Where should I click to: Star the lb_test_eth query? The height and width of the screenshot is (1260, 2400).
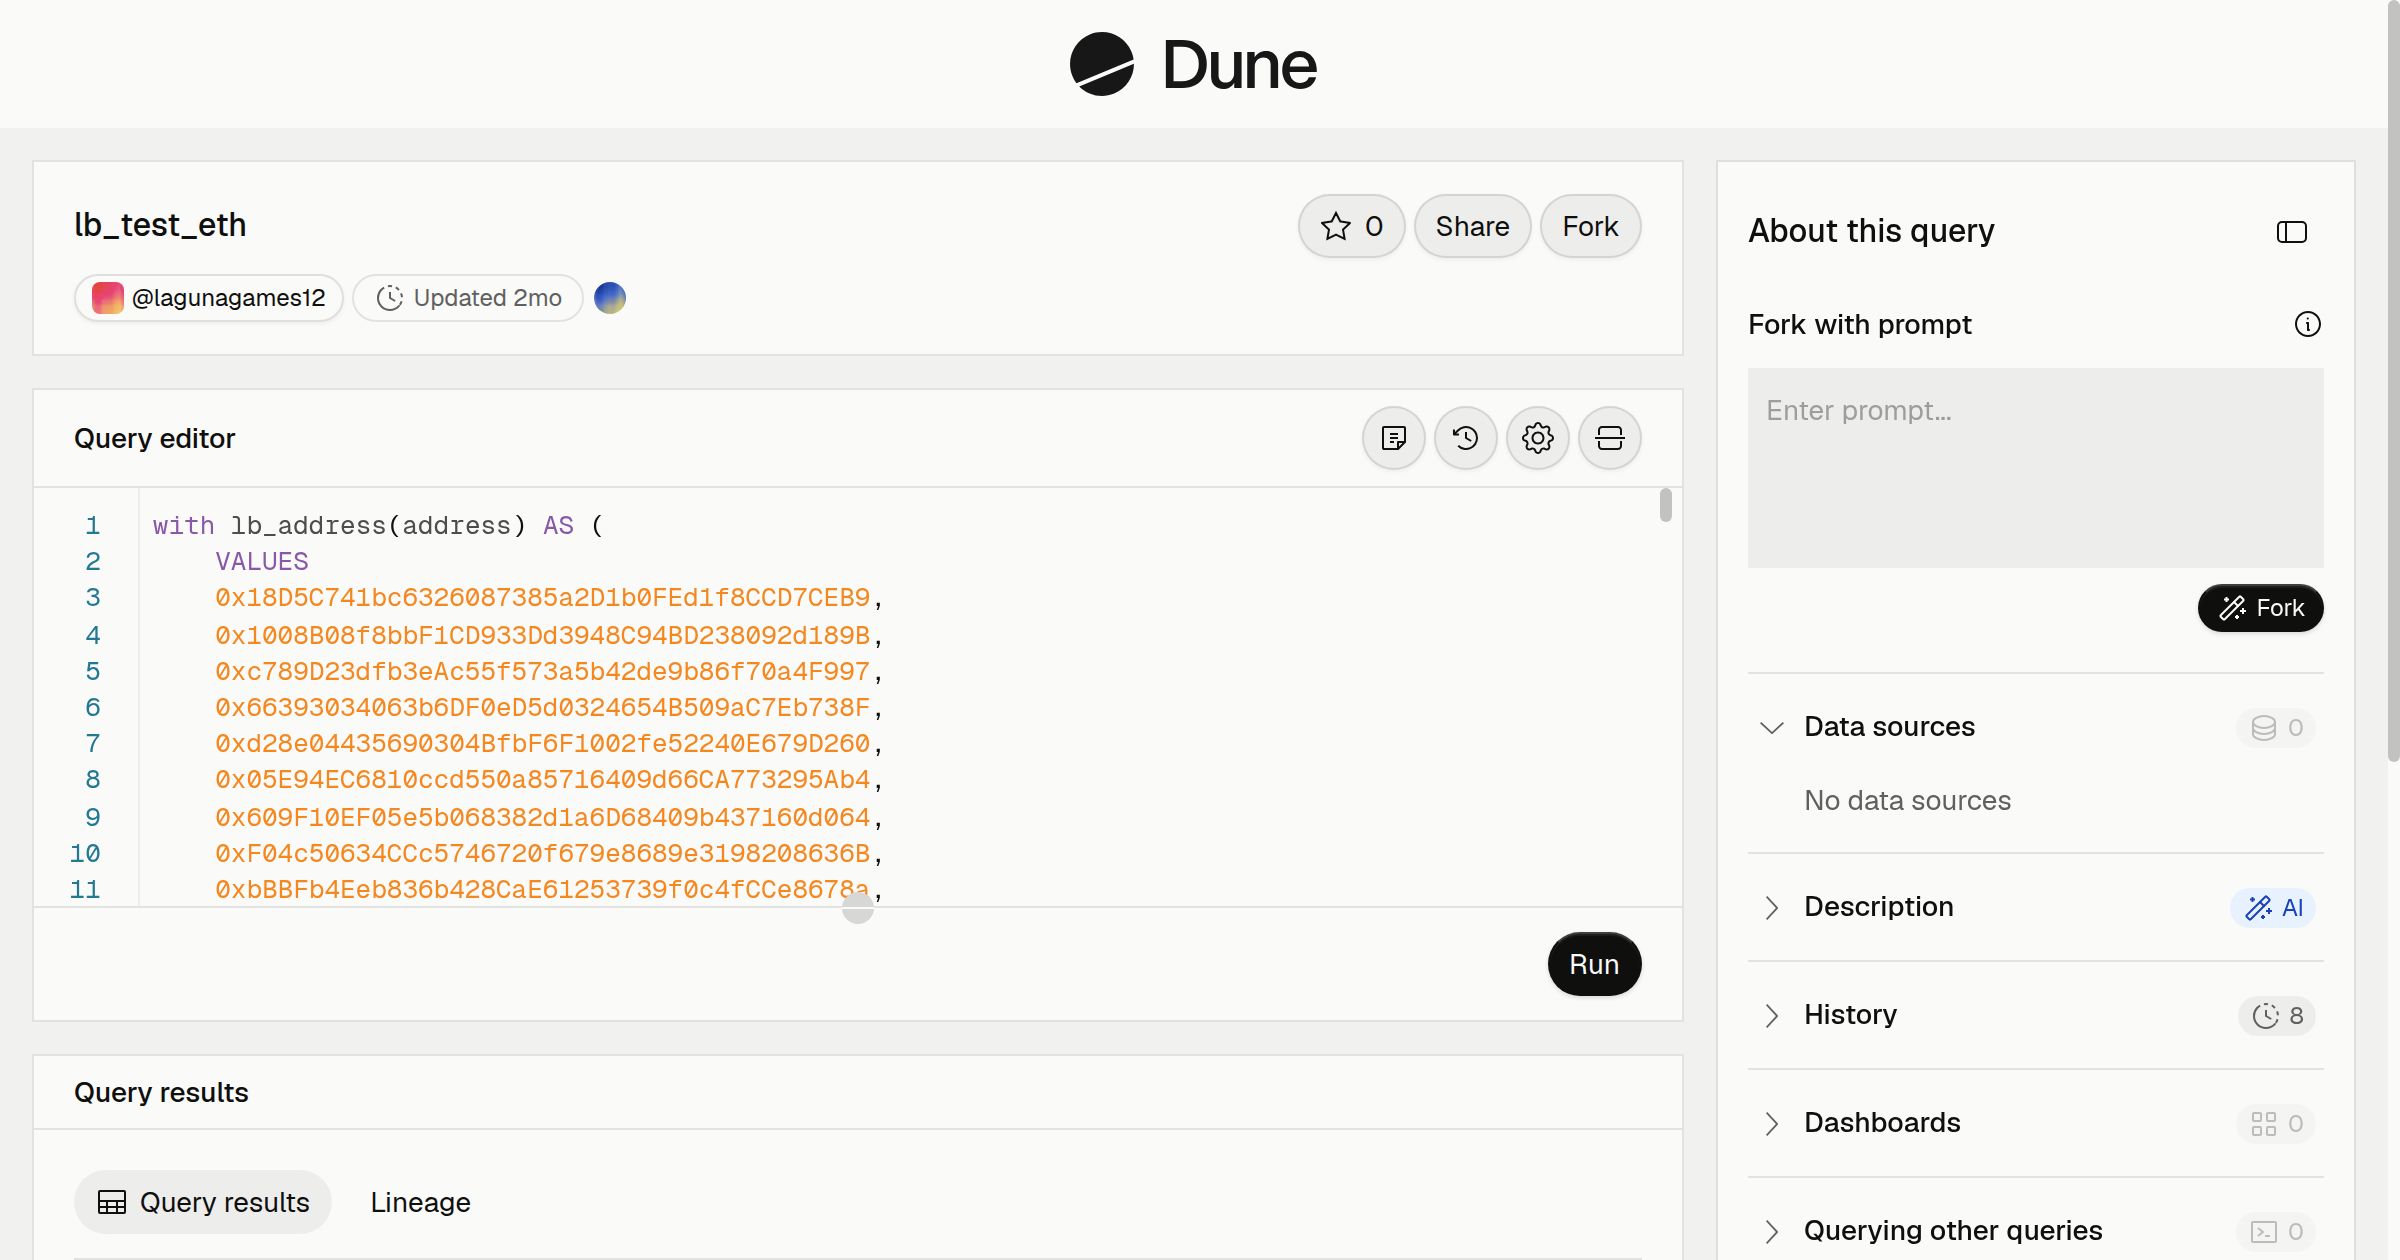coord(1351,226)
